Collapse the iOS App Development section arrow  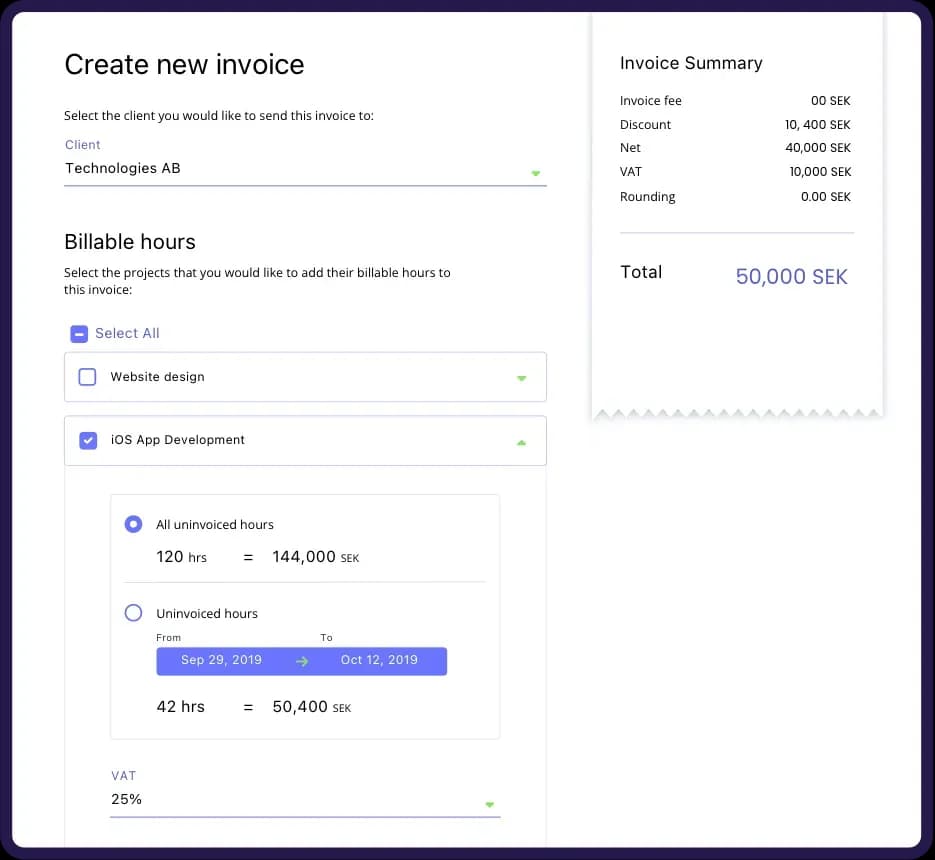[521, 442]
